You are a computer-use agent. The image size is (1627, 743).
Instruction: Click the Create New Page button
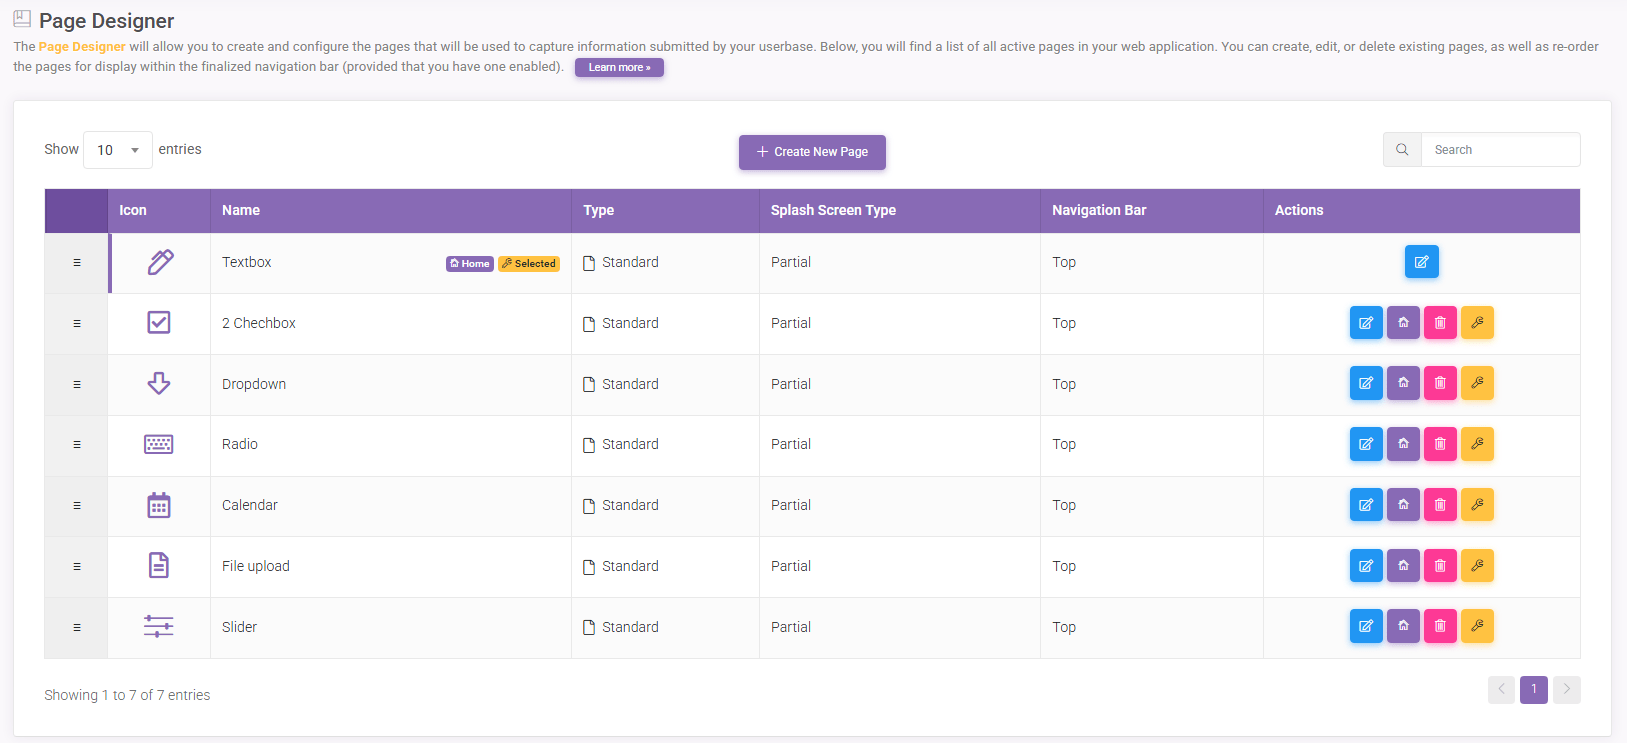812,152
